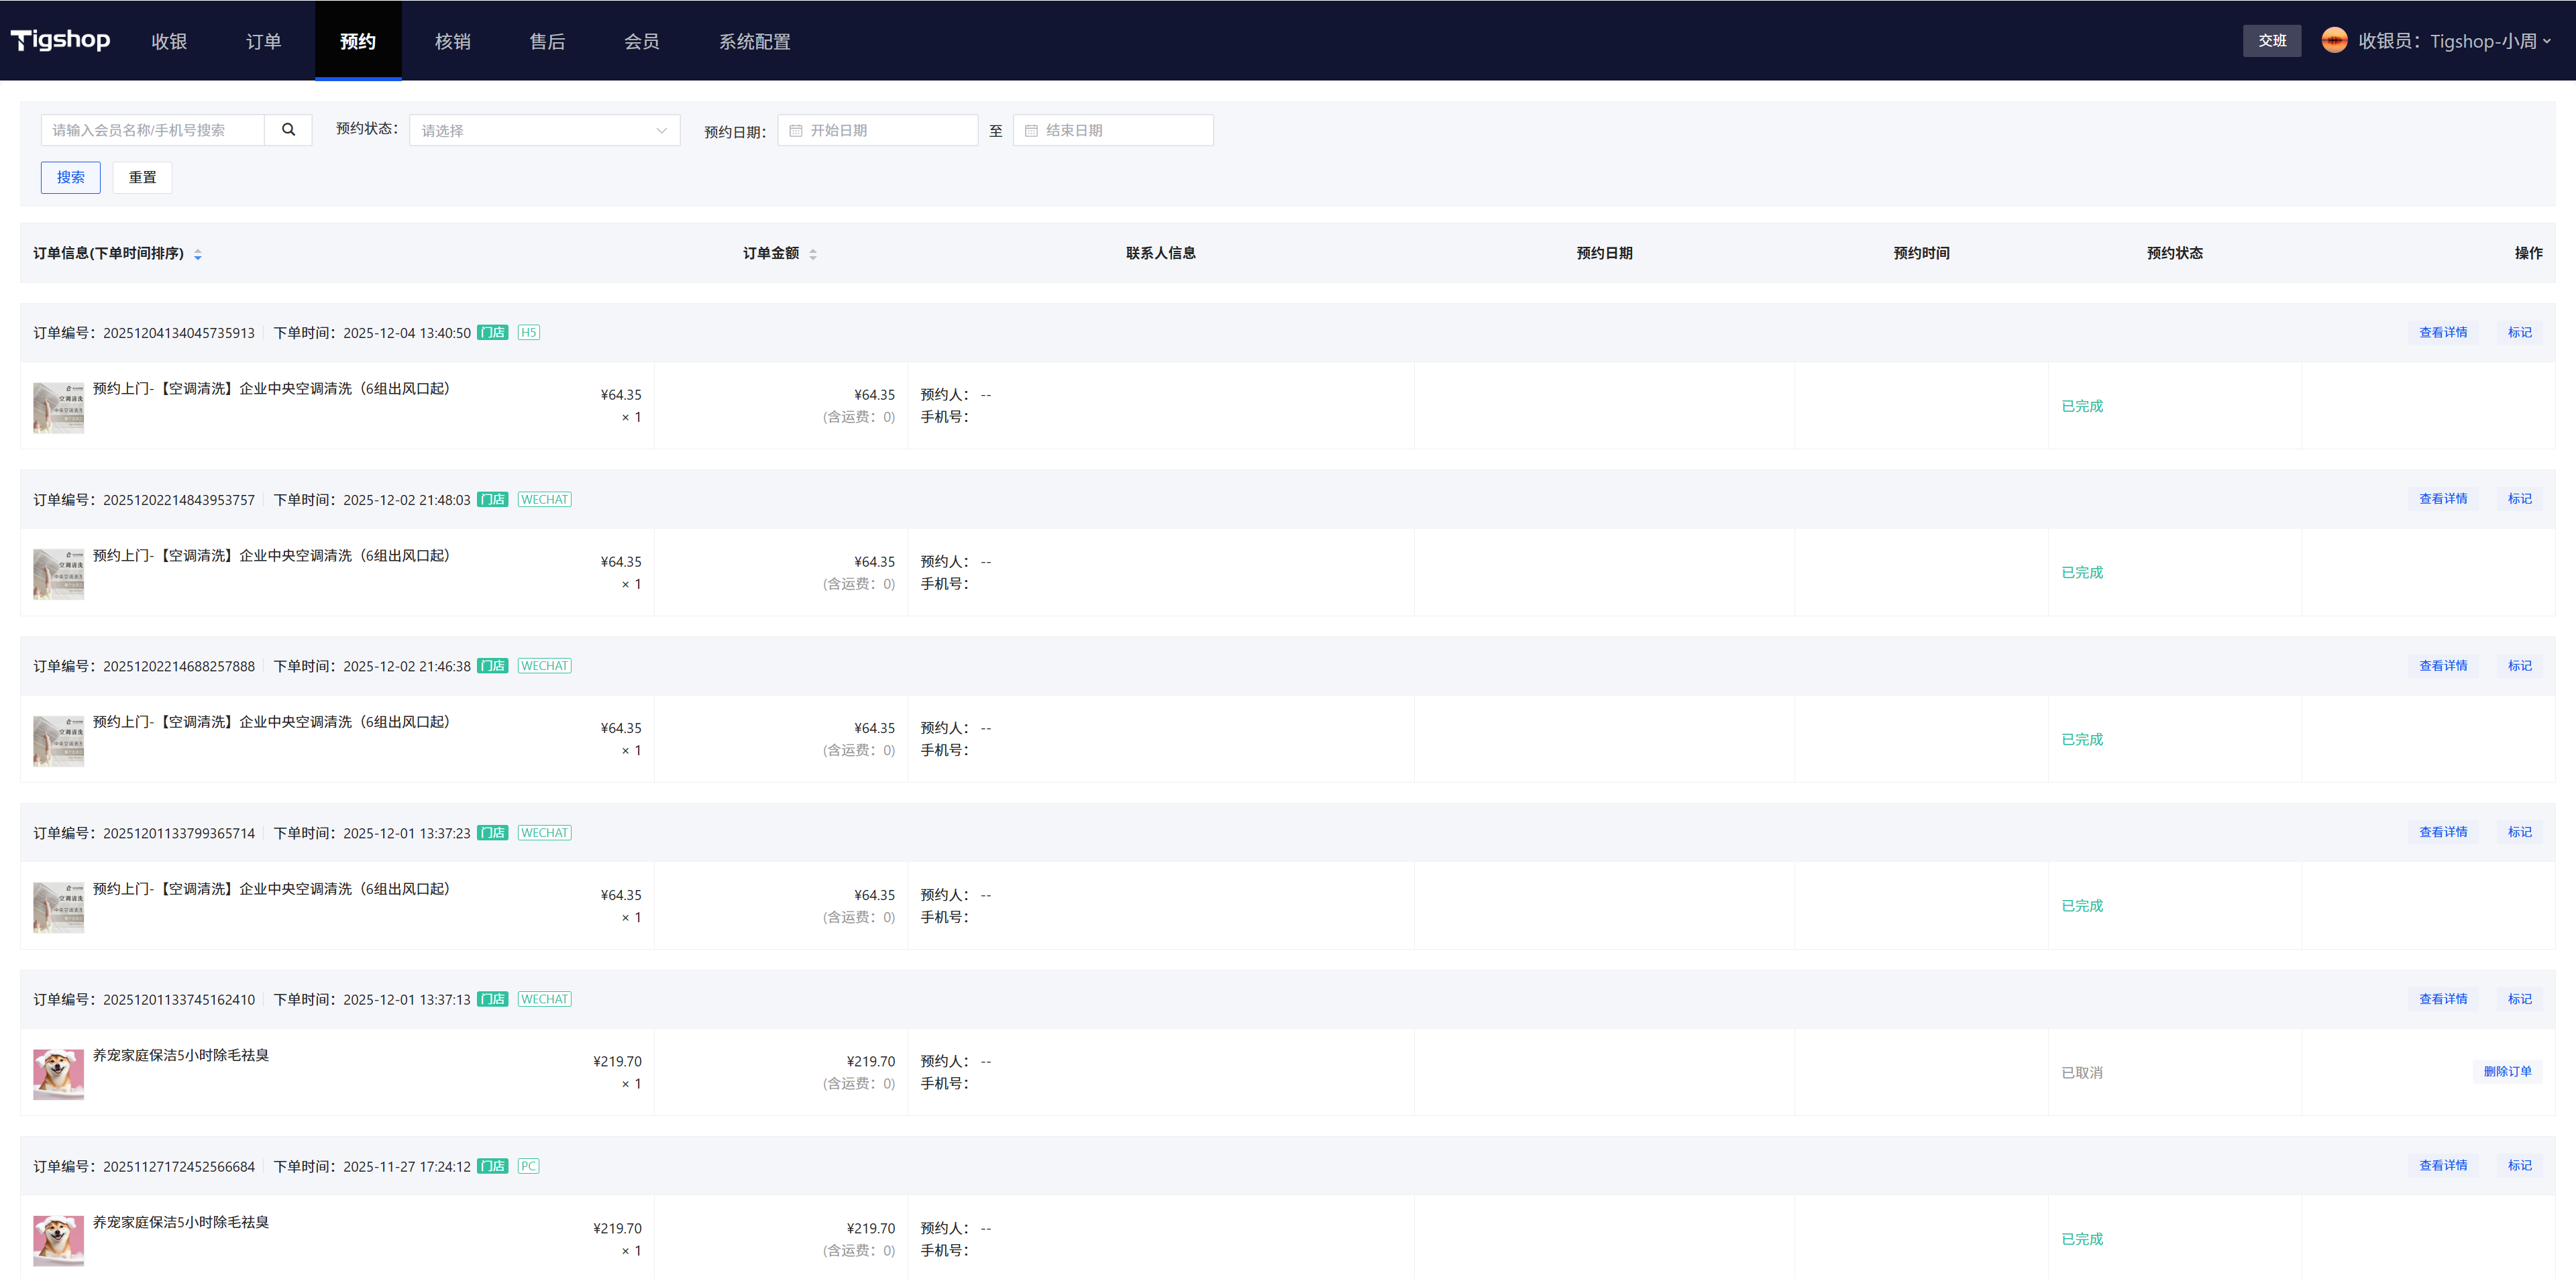The image size is (2576, 1279).
Task: Click the 搜索 button
Action: (70, 177)
